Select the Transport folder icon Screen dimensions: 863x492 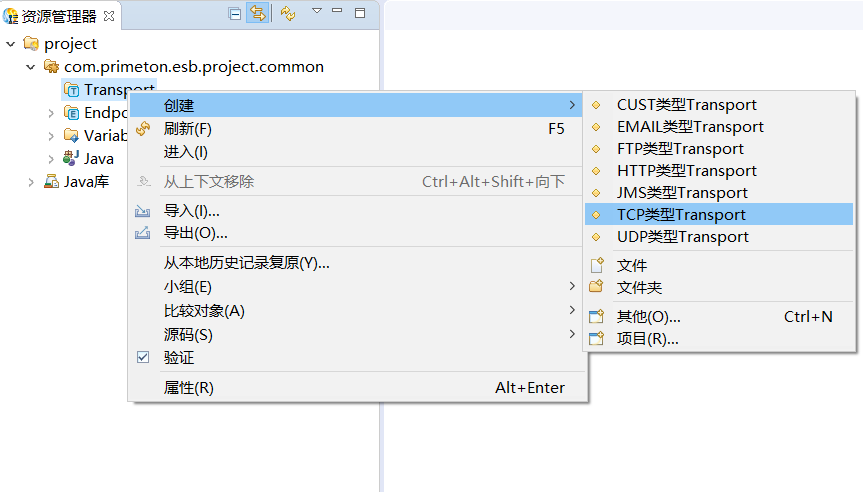pos(71,90)
